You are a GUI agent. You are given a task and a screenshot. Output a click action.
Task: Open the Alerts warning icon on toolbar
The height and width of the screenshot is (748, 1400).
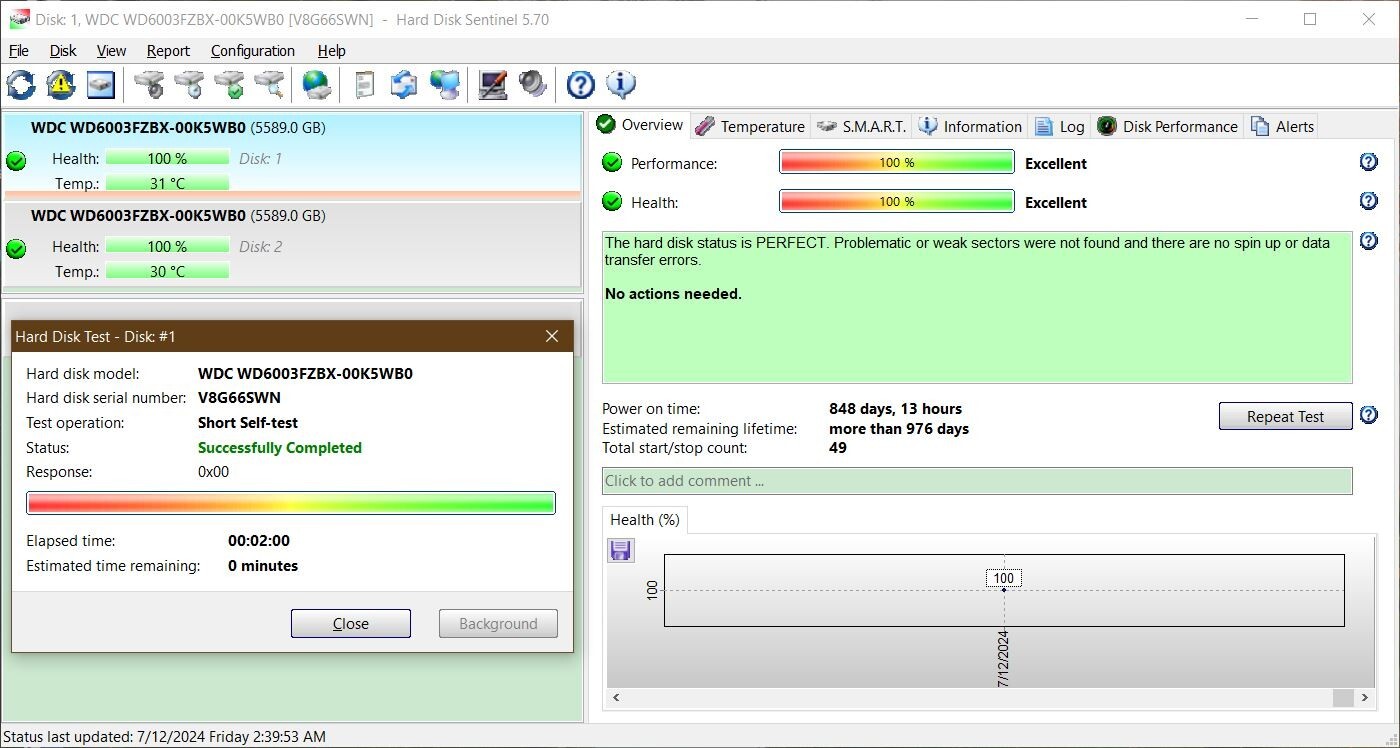click(59, 84)
